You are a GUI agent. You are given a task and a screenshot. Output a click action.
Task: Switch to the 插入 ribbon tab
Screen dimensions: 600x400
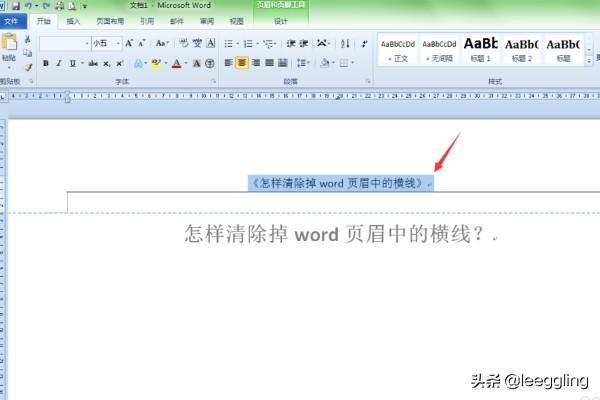(74, 20)
